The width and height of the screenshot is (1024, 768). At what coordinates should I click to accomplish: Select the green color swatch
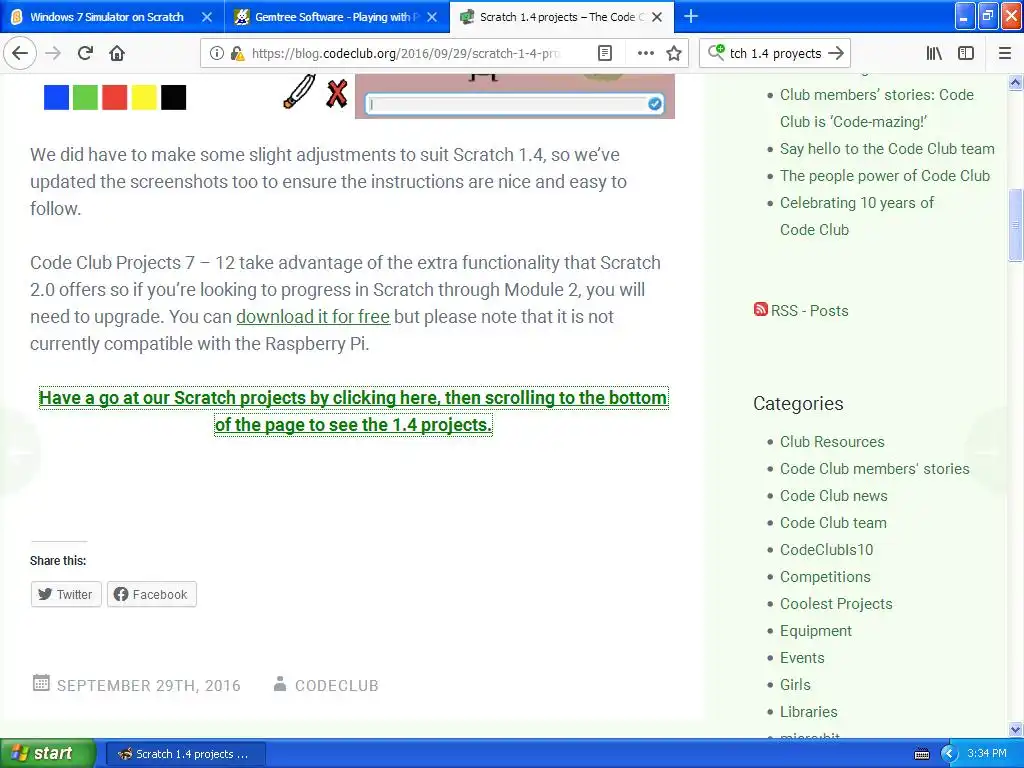point(86,97)
